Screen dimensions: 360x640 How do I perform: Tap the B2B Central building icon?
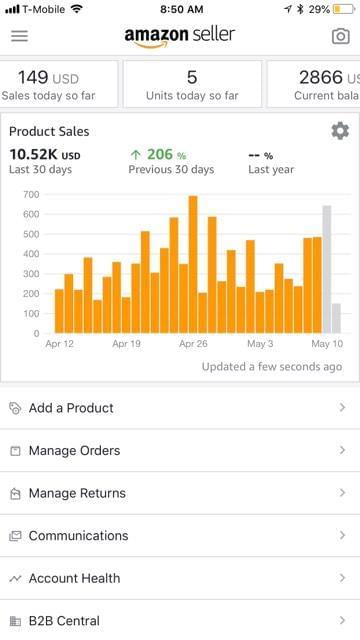(15, 621)
